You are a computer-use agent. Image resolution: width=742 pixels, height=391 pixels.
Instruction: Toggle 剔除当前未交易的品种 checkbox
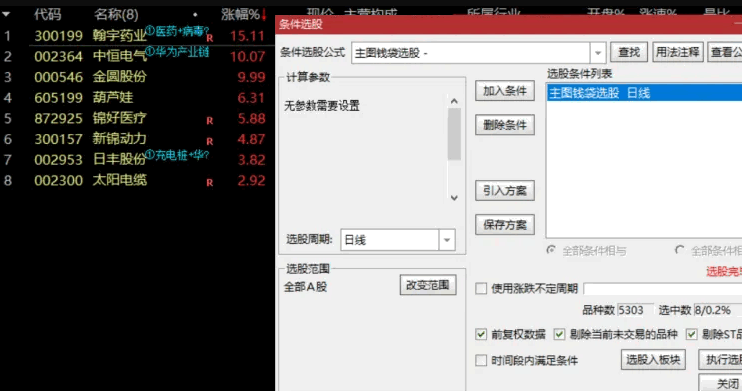tap(559, 334)
